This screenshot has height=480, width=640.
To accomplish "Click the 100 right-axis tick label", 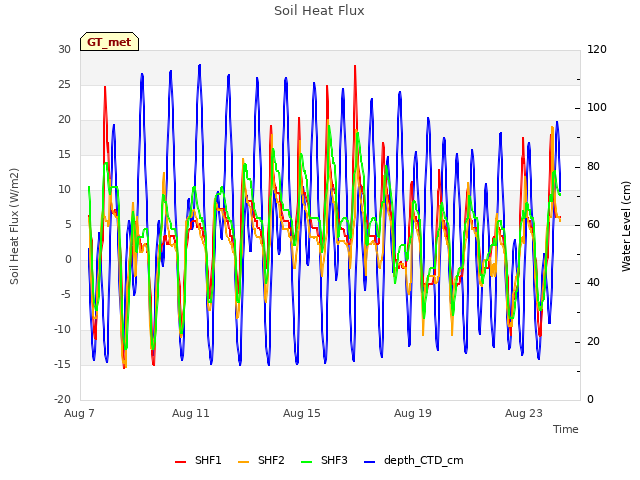I will point(597,108).
